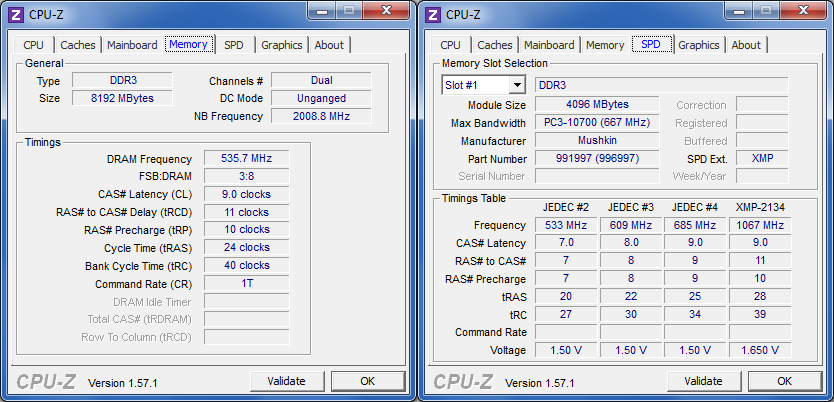Click the CPU-Z icon in left window title bar
The height and width of the screenshot is (402, 834).
click(13, 14)
